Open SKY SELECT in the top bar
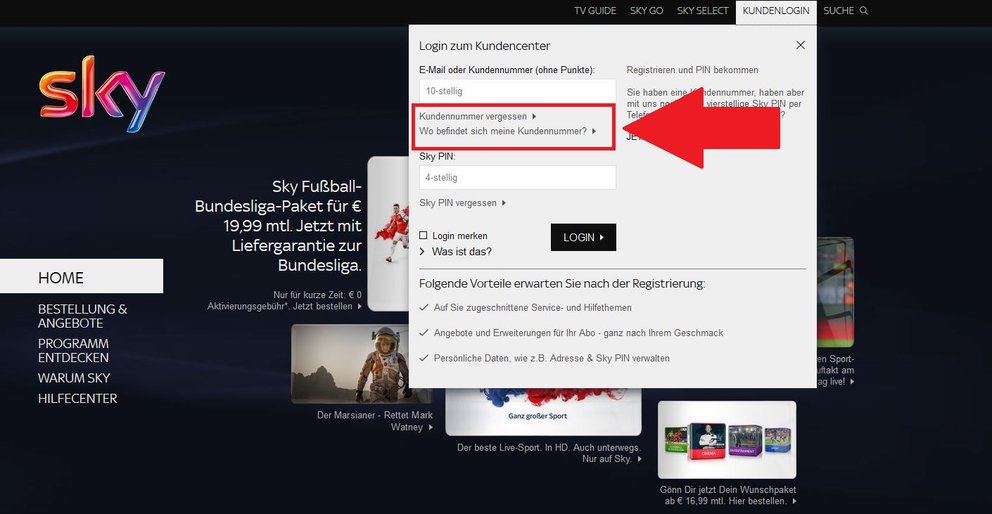The height and width of the screenshot is (514, 992). 702,11
